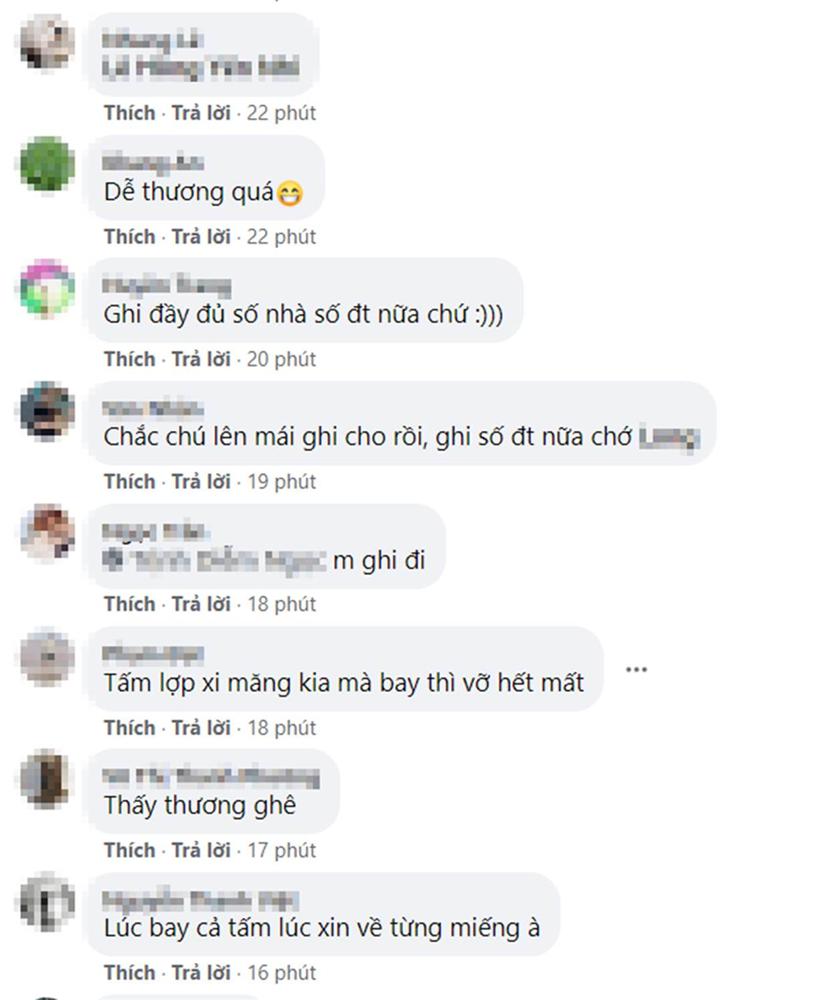The image size is (835, 1000).
Task: Like the Dễ thương quá comment
Action: [129, 237]
